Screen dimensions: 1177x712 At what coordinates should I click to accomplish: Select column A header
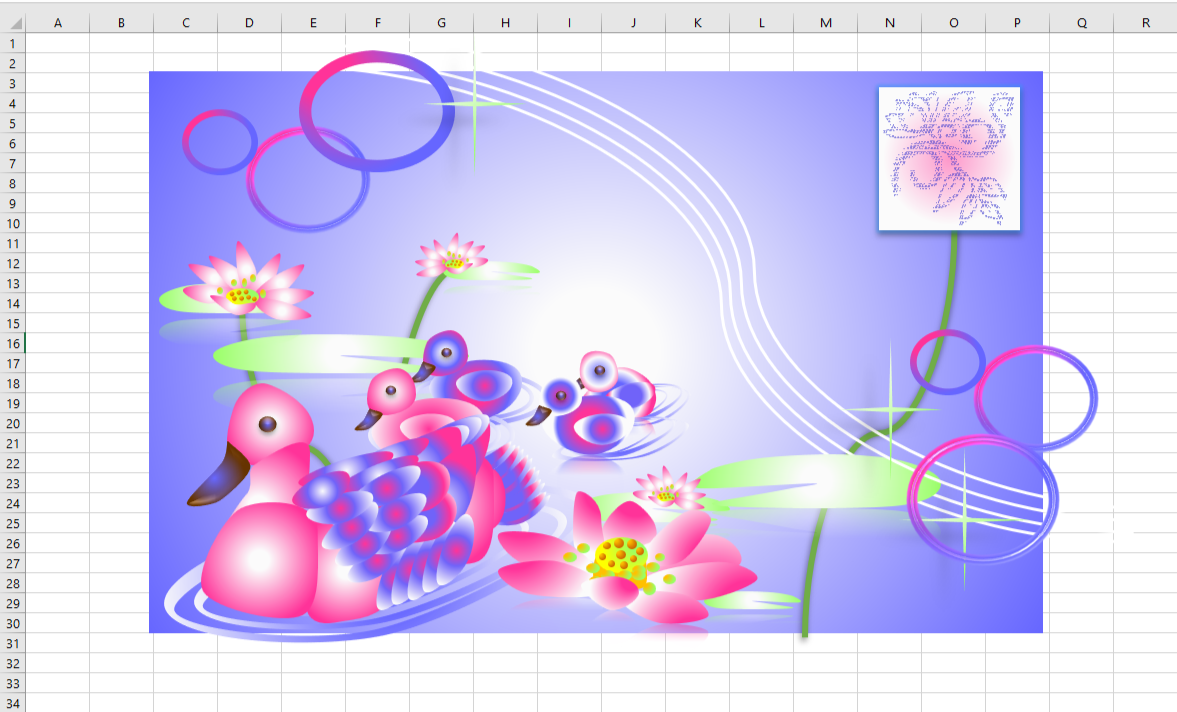pyautogui.click(x=58, y=23)
